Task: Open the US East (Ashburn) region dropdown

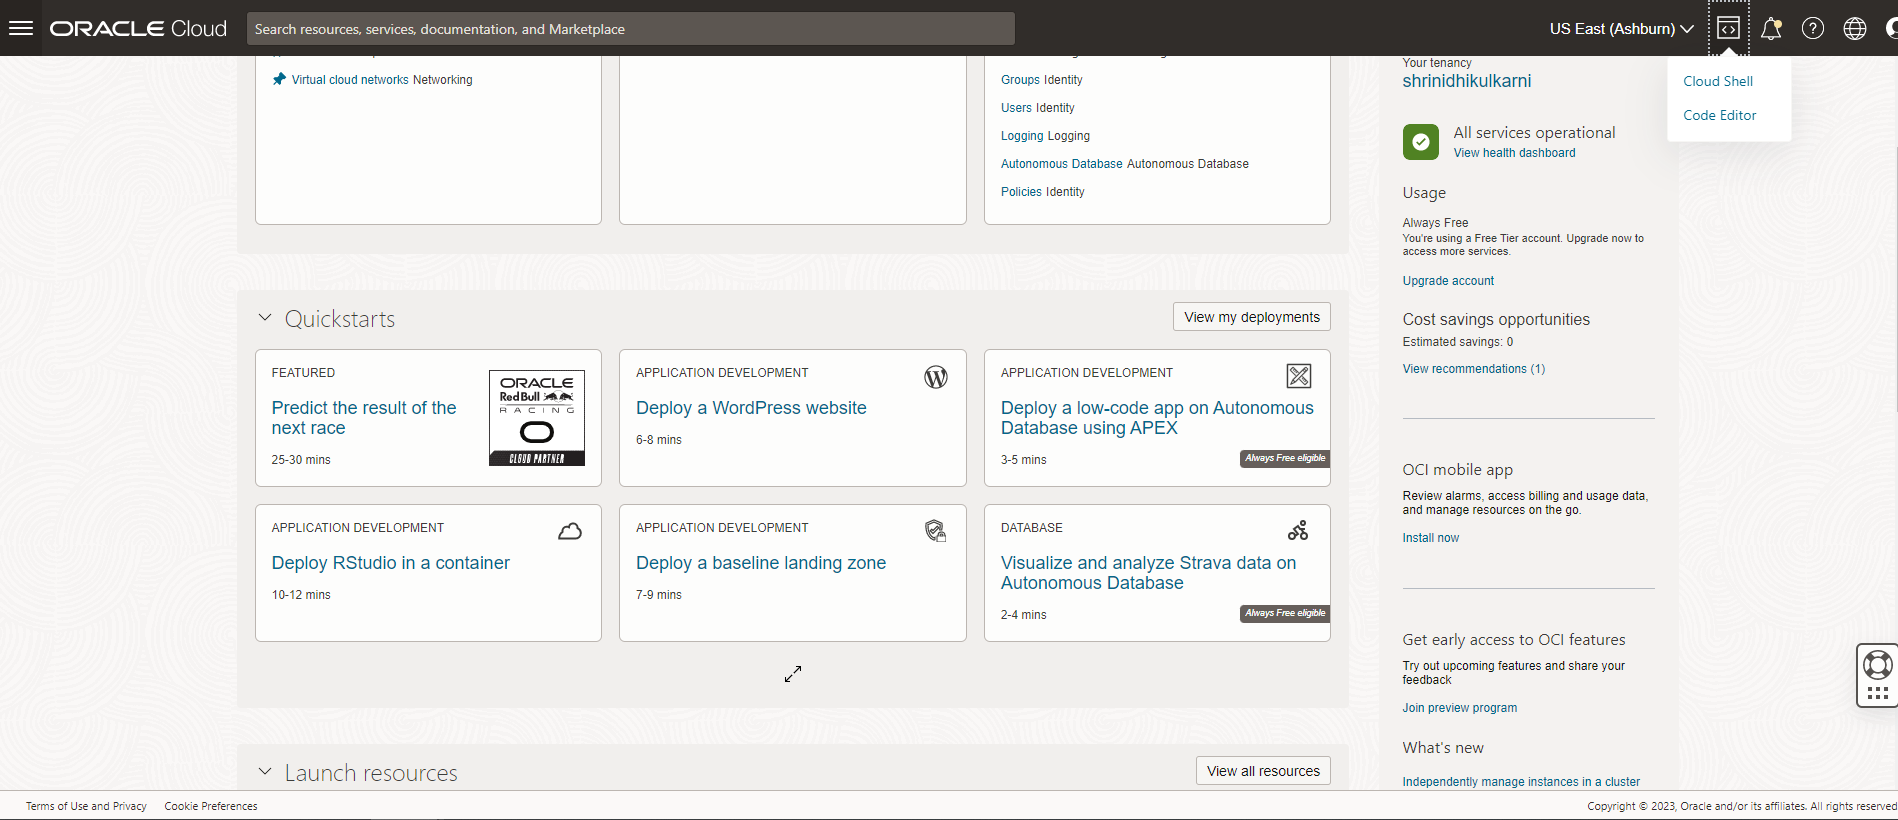Action: pyautogui.click(x=1621, y=29)
